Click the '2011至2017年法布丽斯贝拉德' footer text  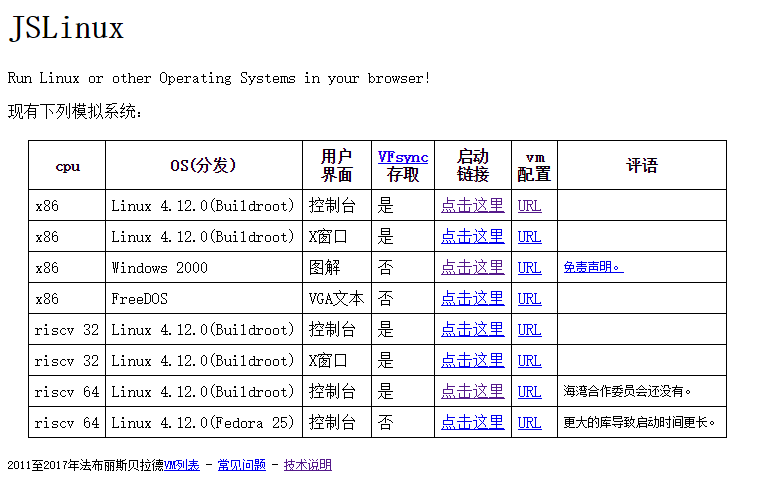click(x=86, y=465)
